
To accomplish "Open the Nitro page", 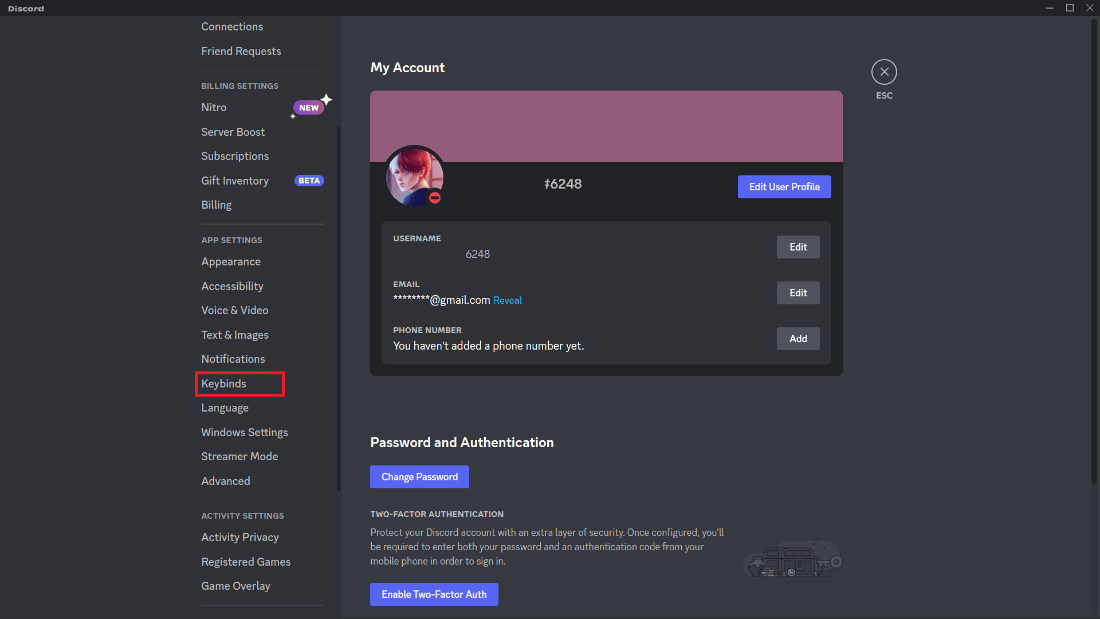I will point(213,107).
